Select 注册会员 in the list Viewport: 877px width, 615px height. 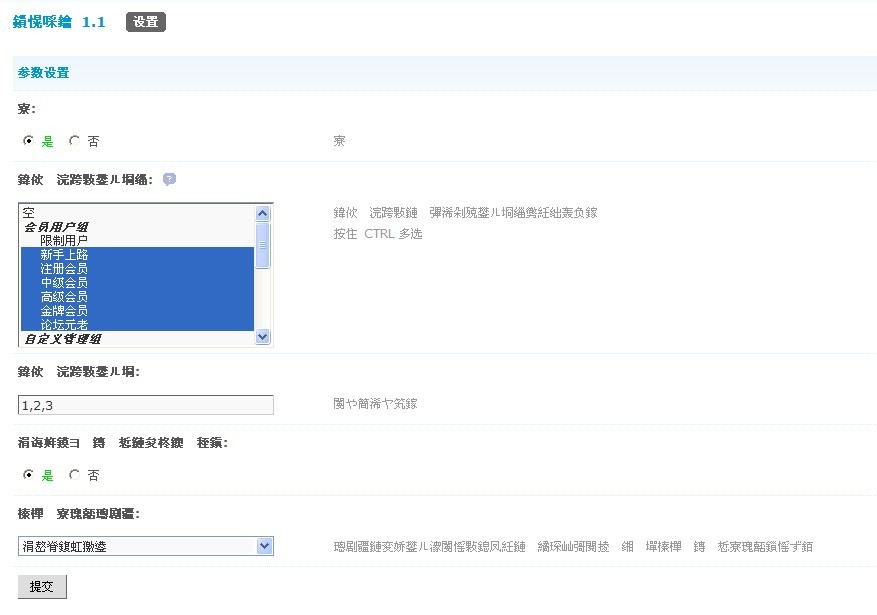(137, 268)
